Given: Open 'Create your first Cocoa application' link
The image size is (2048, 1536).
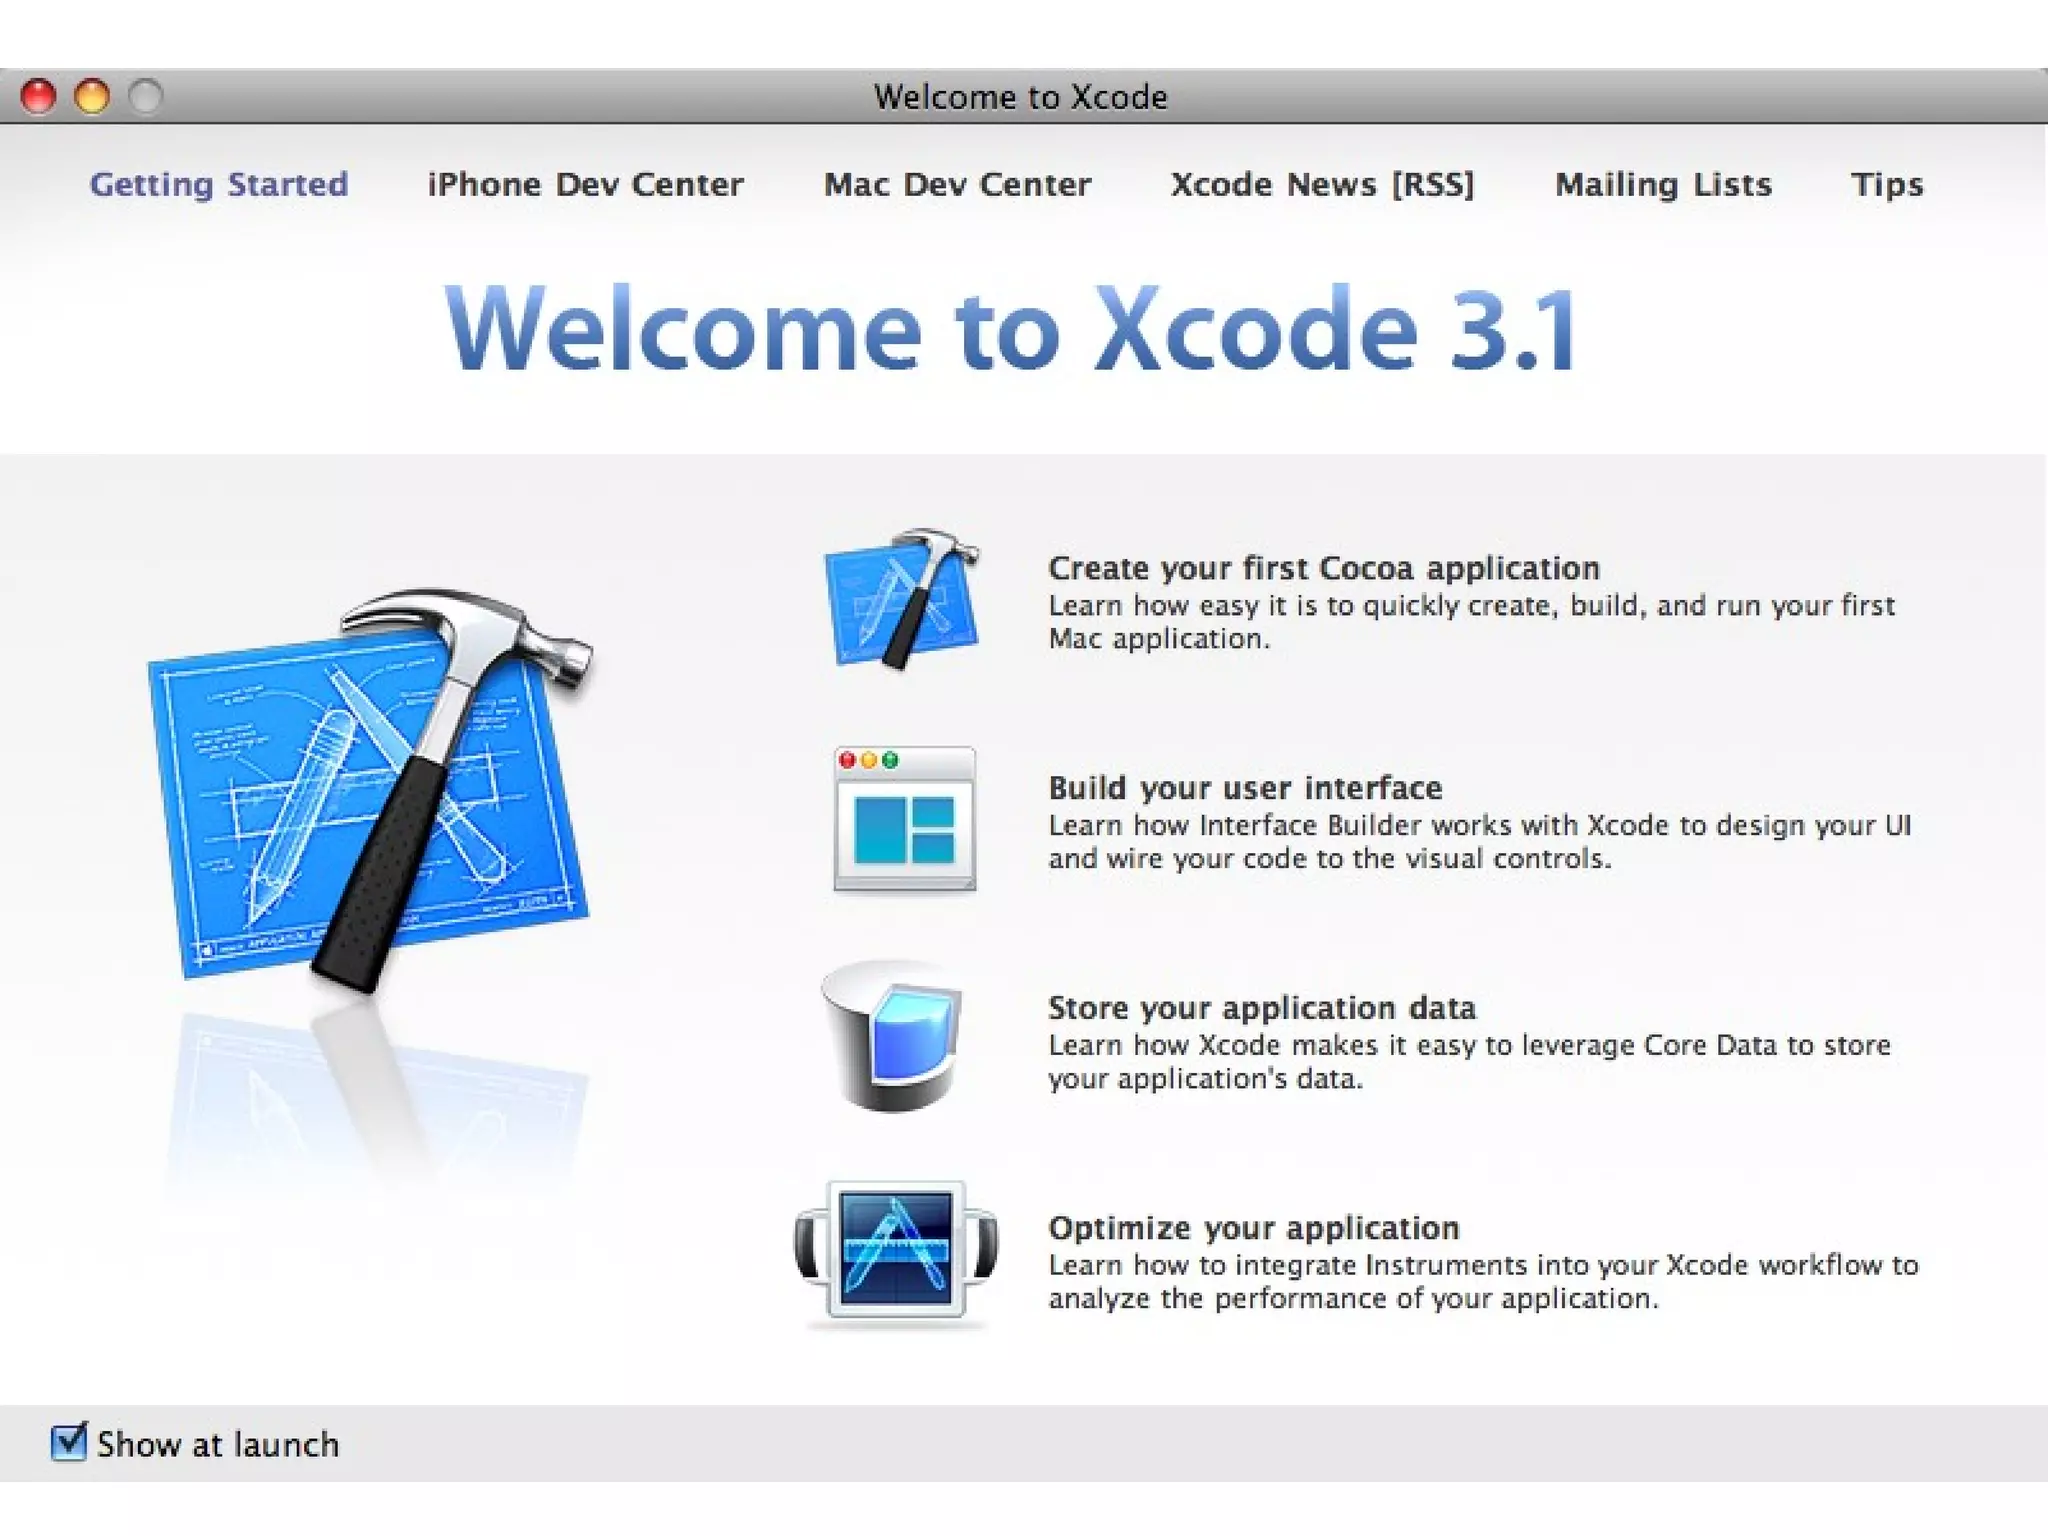Looking at the screenshot, I should coord(1323,568).
